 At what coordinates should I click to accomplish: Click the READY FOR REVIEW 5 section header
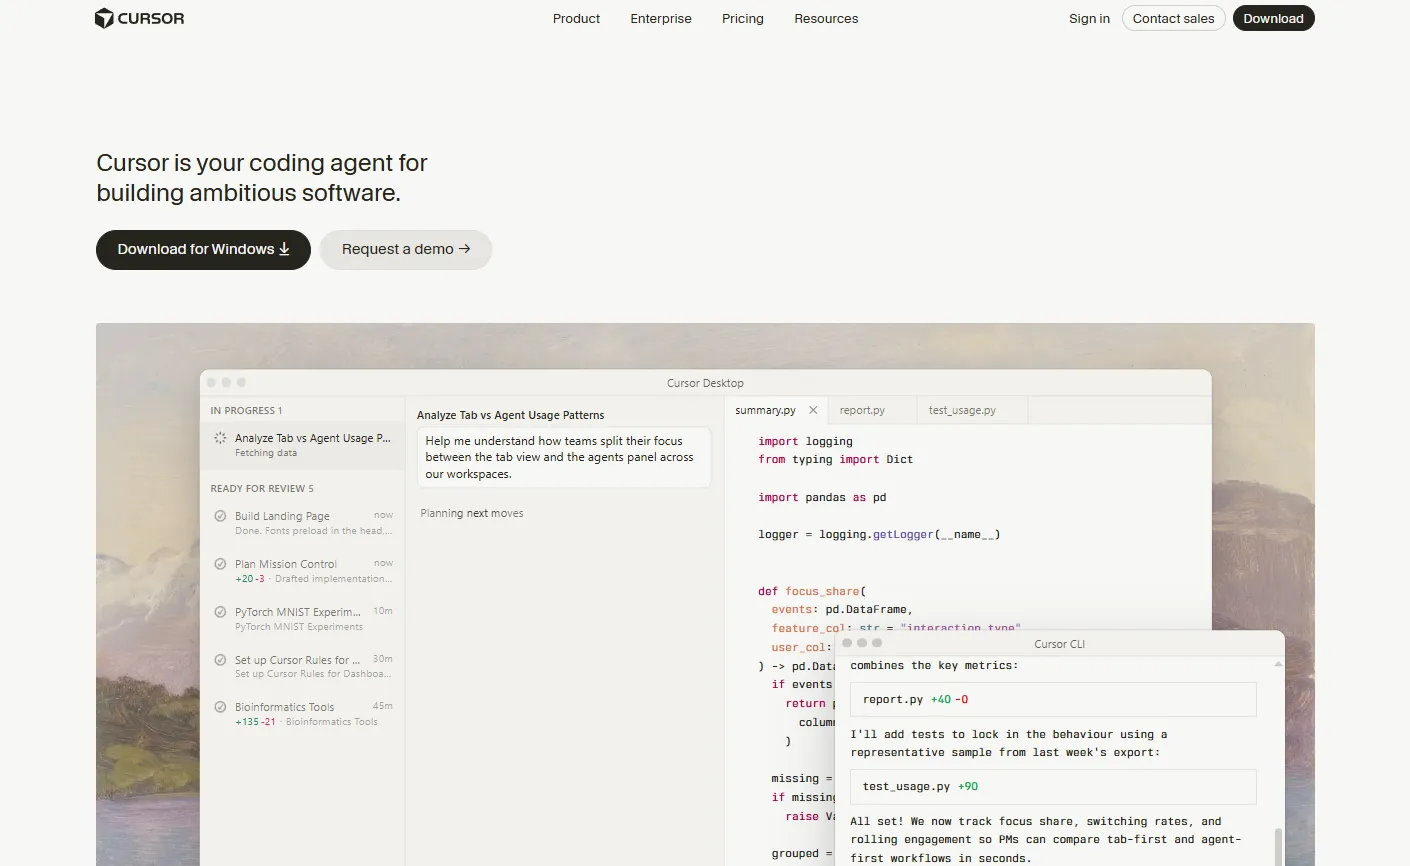click(x=262, y=489)
